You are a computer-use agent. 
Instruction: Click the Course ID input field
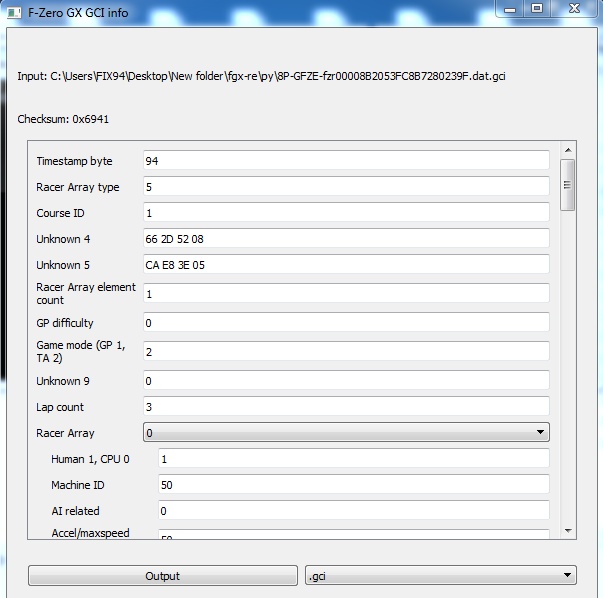click(x=346, y=213)
